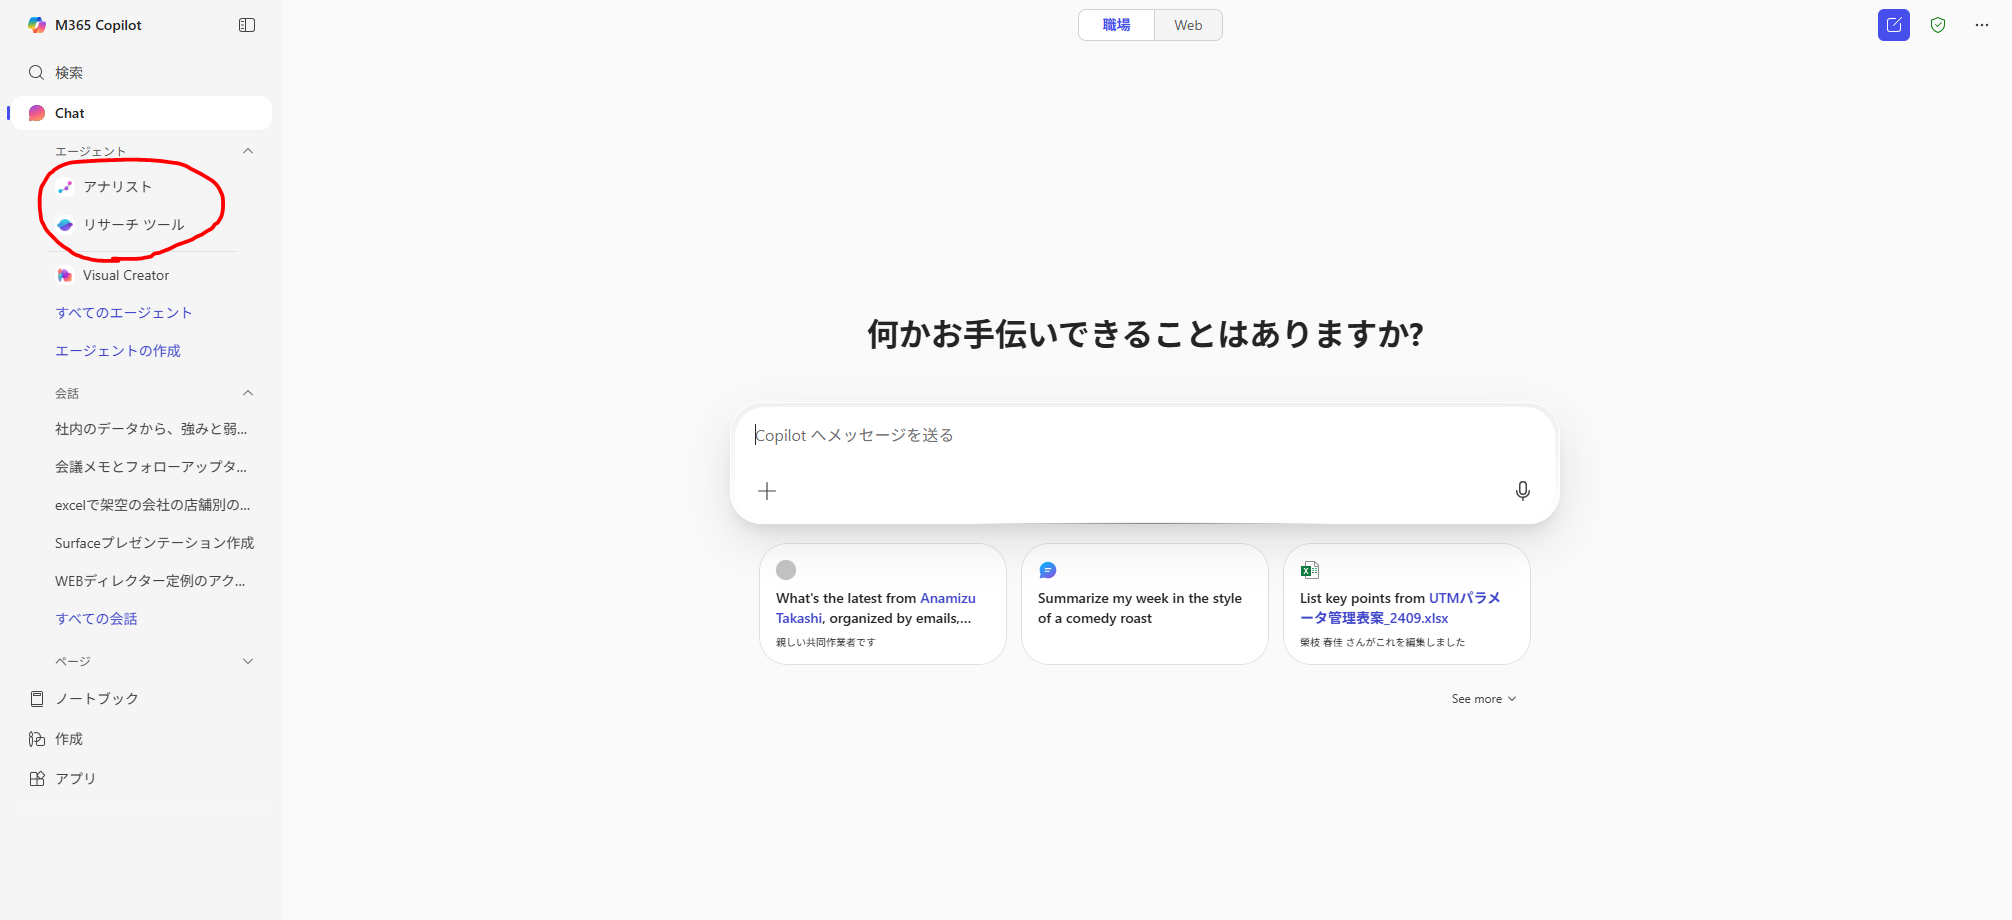Screen dimensions: 2012x920
Task: Click the Analyst (アナリスト) agent icon
Action: (65, 187)
